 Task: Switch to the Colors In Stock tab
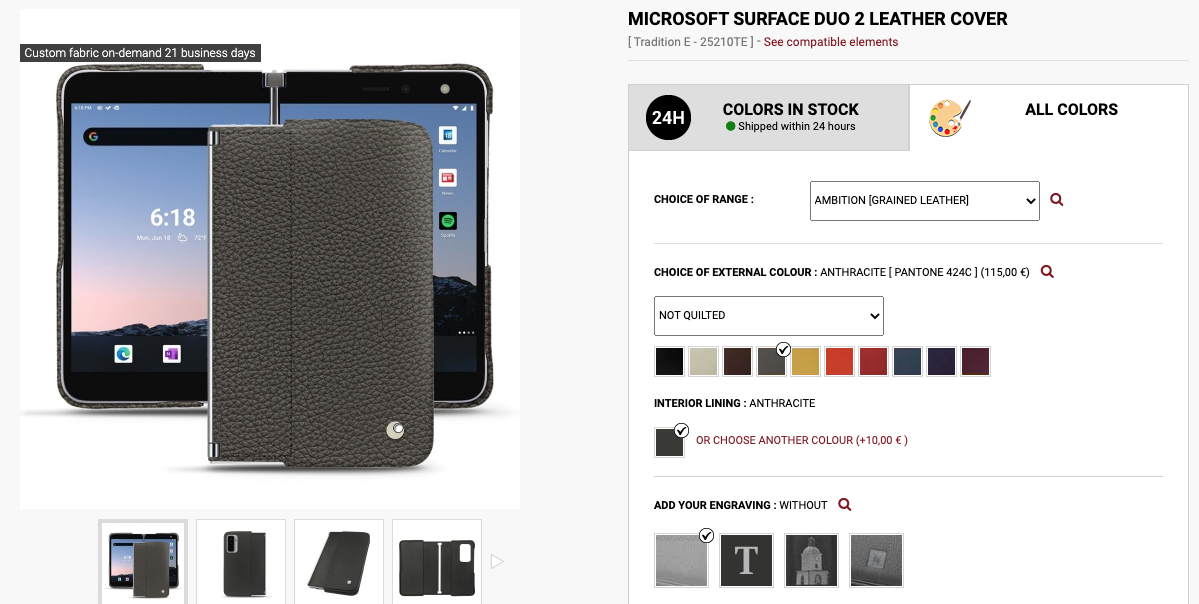(769, 118)
